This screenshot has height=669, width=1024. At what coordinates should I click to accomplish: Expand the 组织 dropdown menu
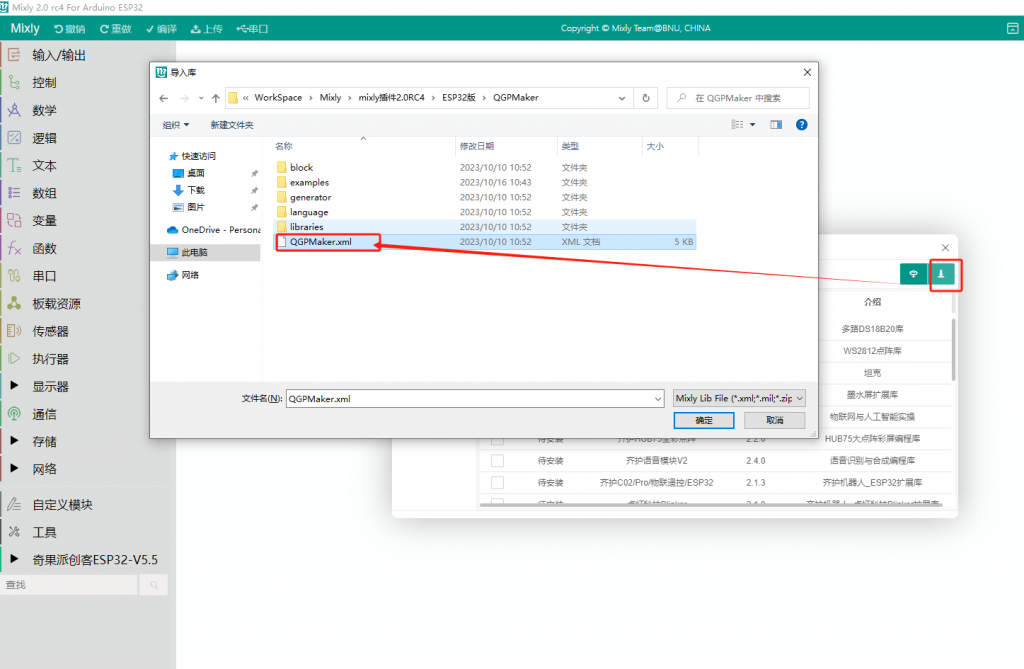coord(176,125)
